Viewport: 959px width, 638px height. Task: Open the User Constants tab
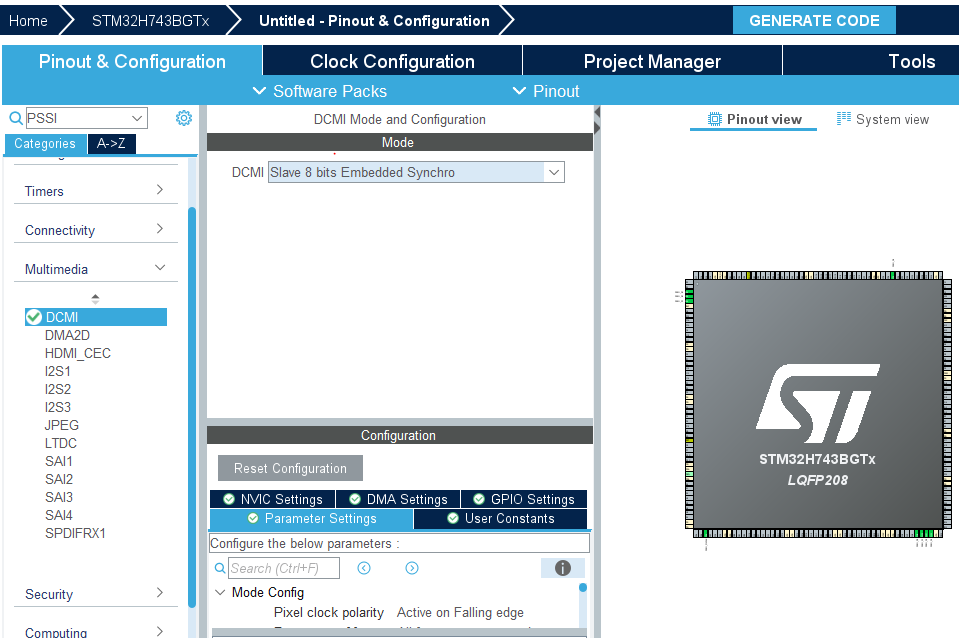tap(500, 518)
